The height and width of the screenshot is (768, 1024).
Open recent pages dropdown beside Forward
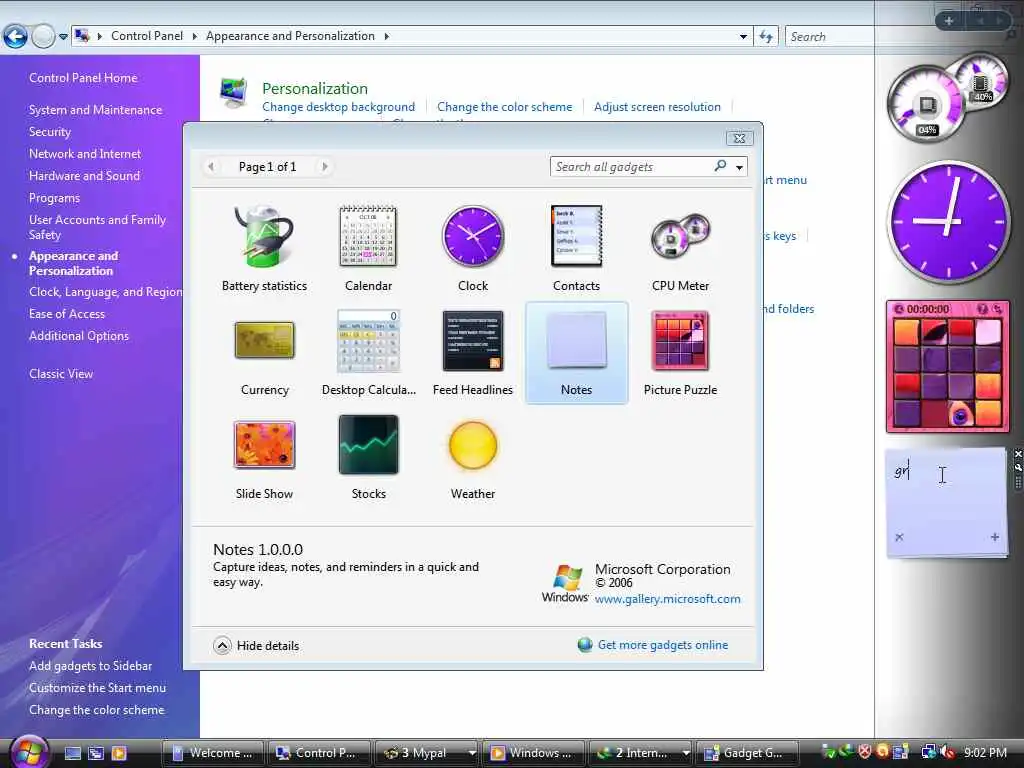pos(63,37)
